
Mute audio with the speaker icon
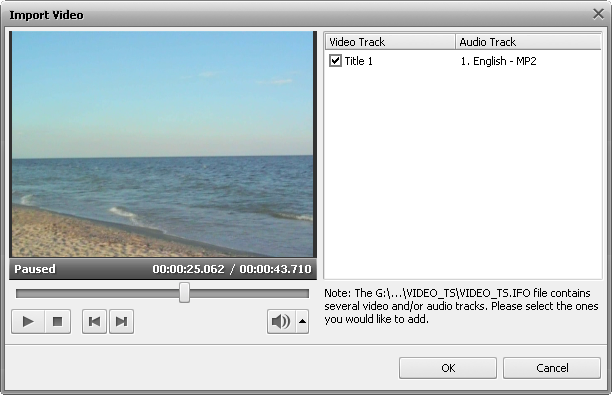coord(281,322)
